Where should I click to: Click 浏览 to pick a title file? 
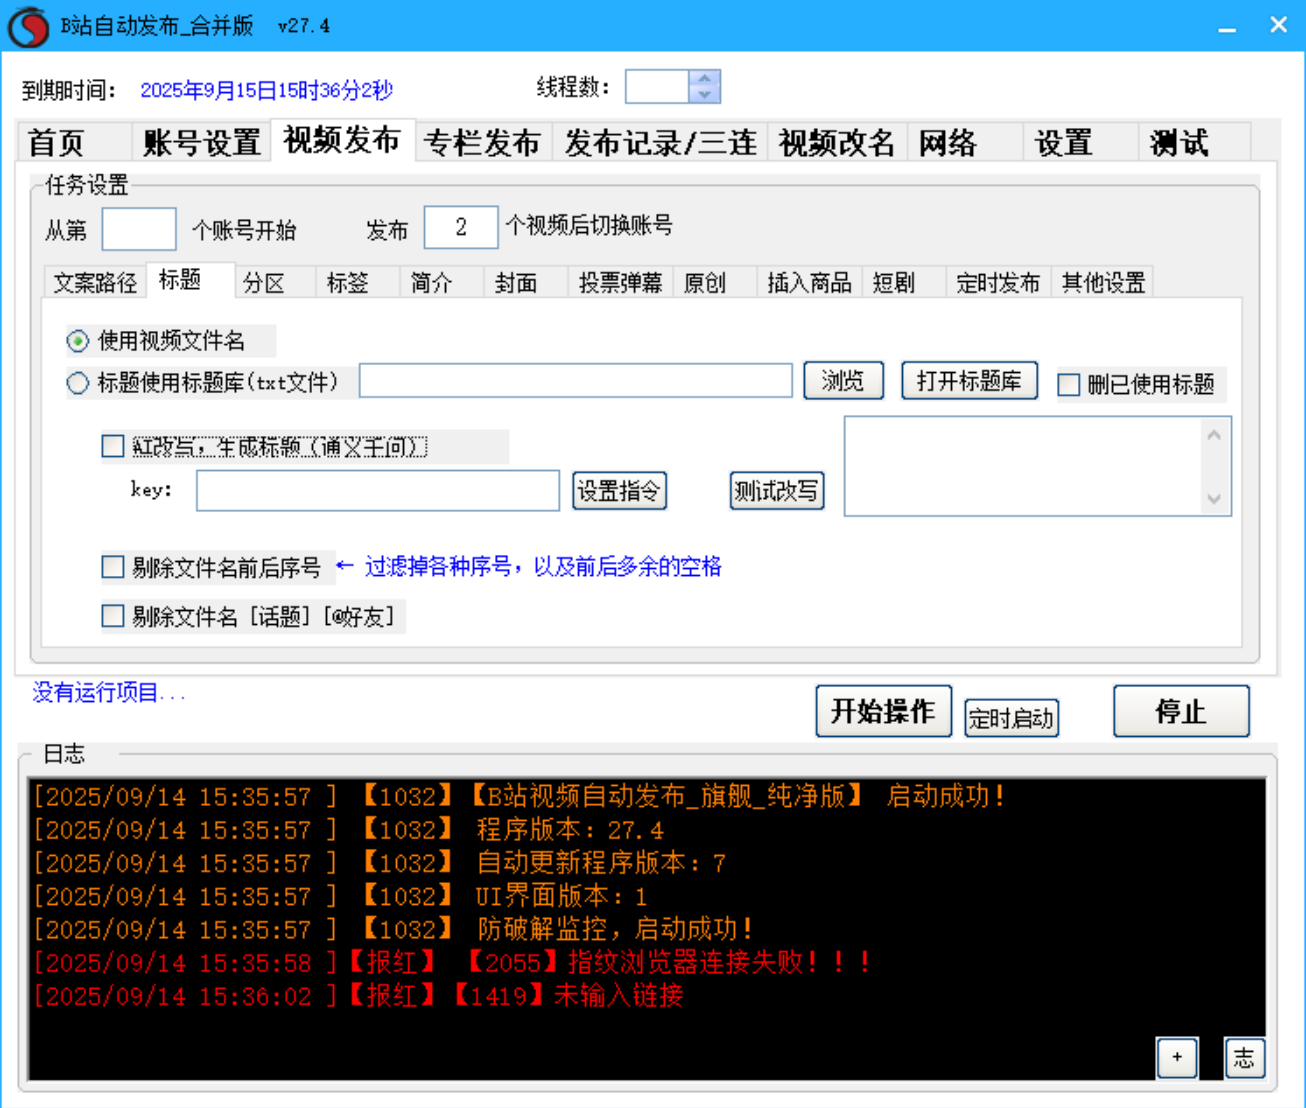click(x=842, y=380)
